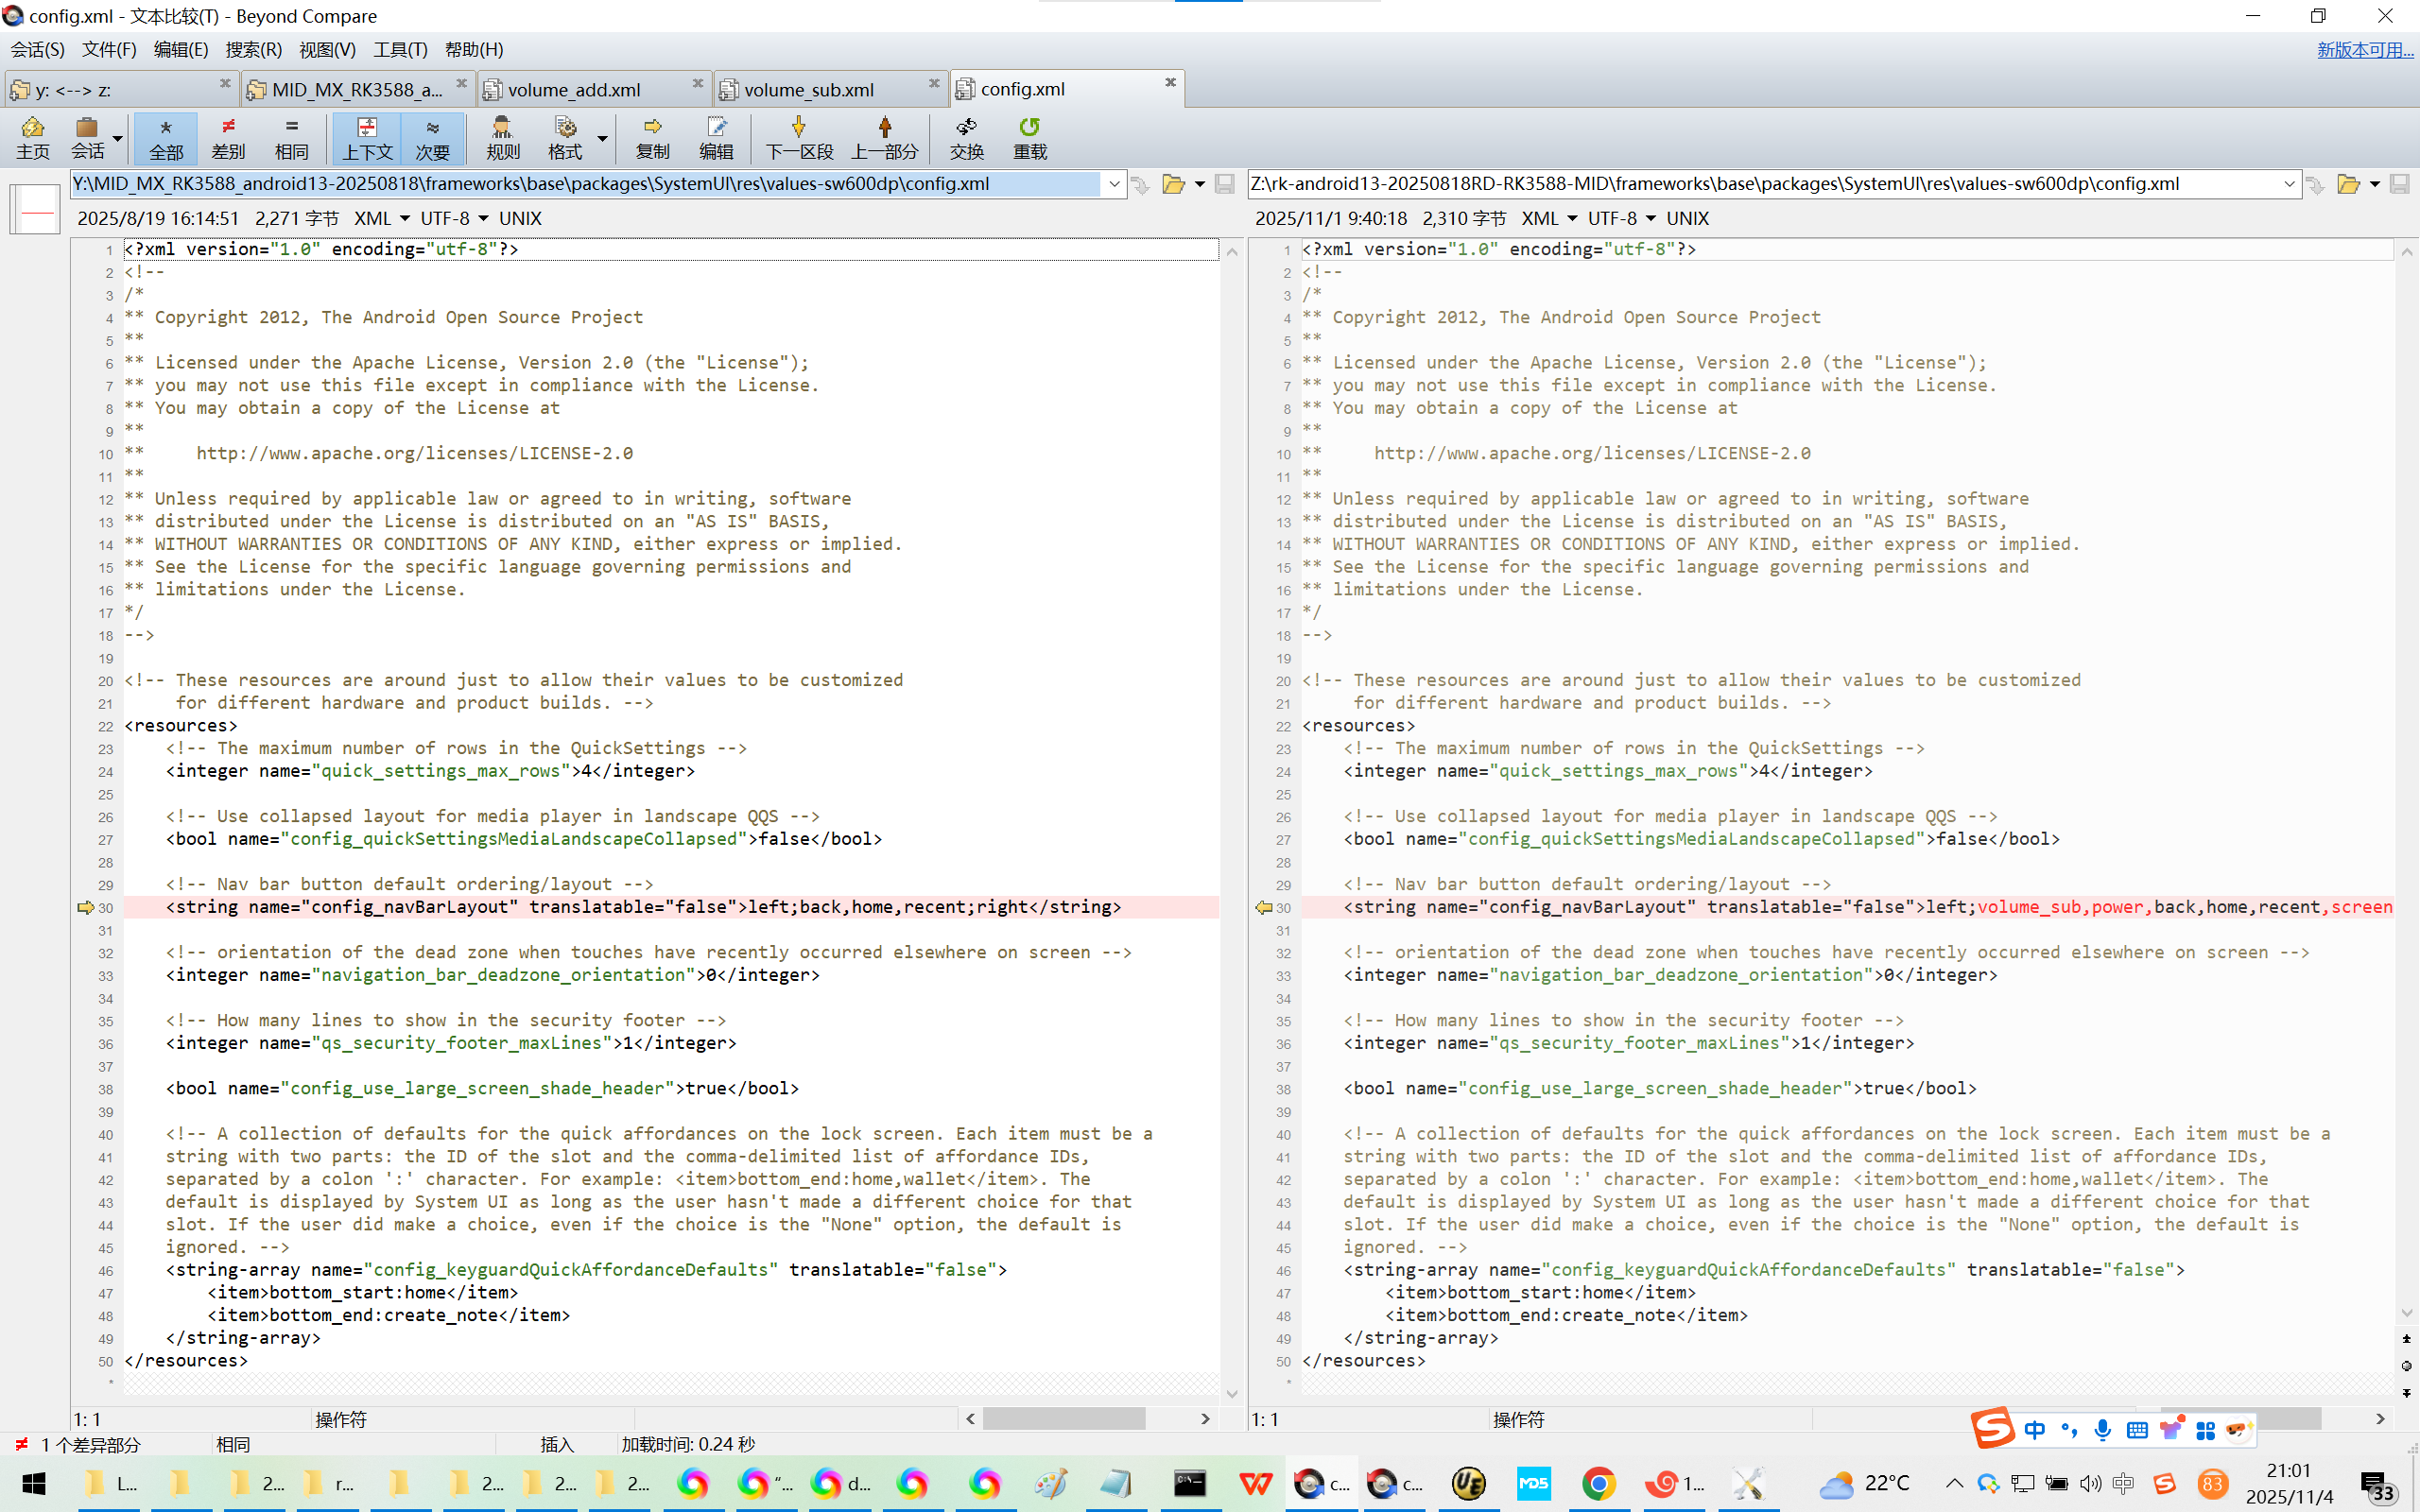Toggle the Show All (全部) filter
Screen dimensions: 2420x1512
[166, 137]
